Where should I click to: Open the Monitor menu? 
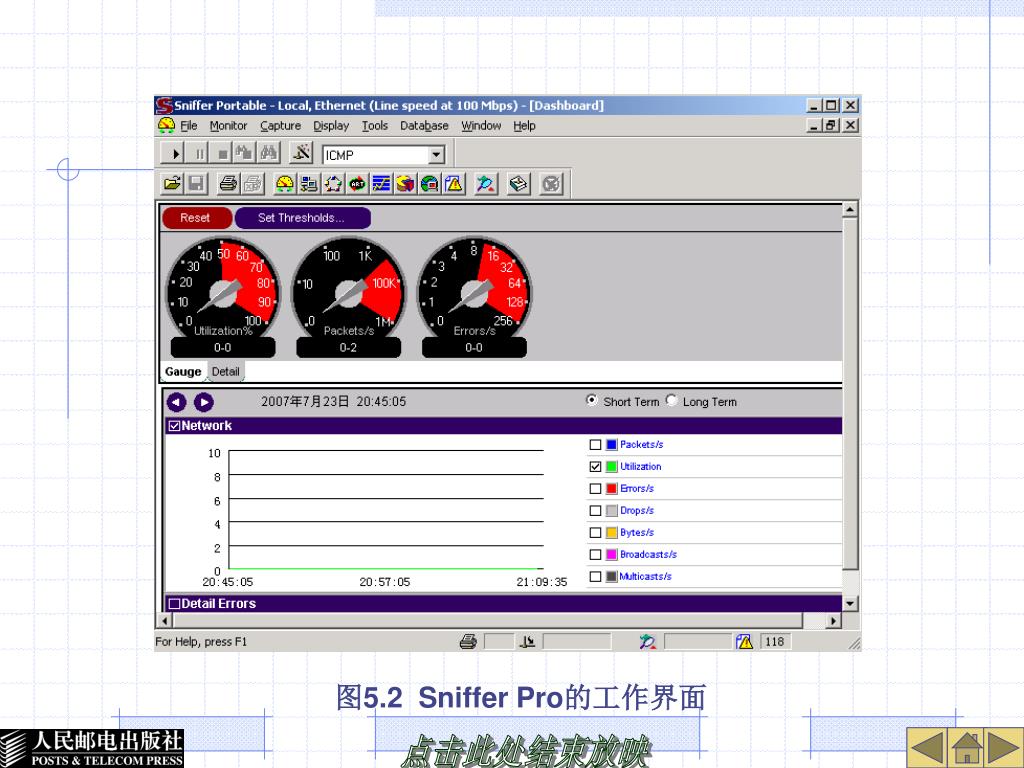click(228, 125)
